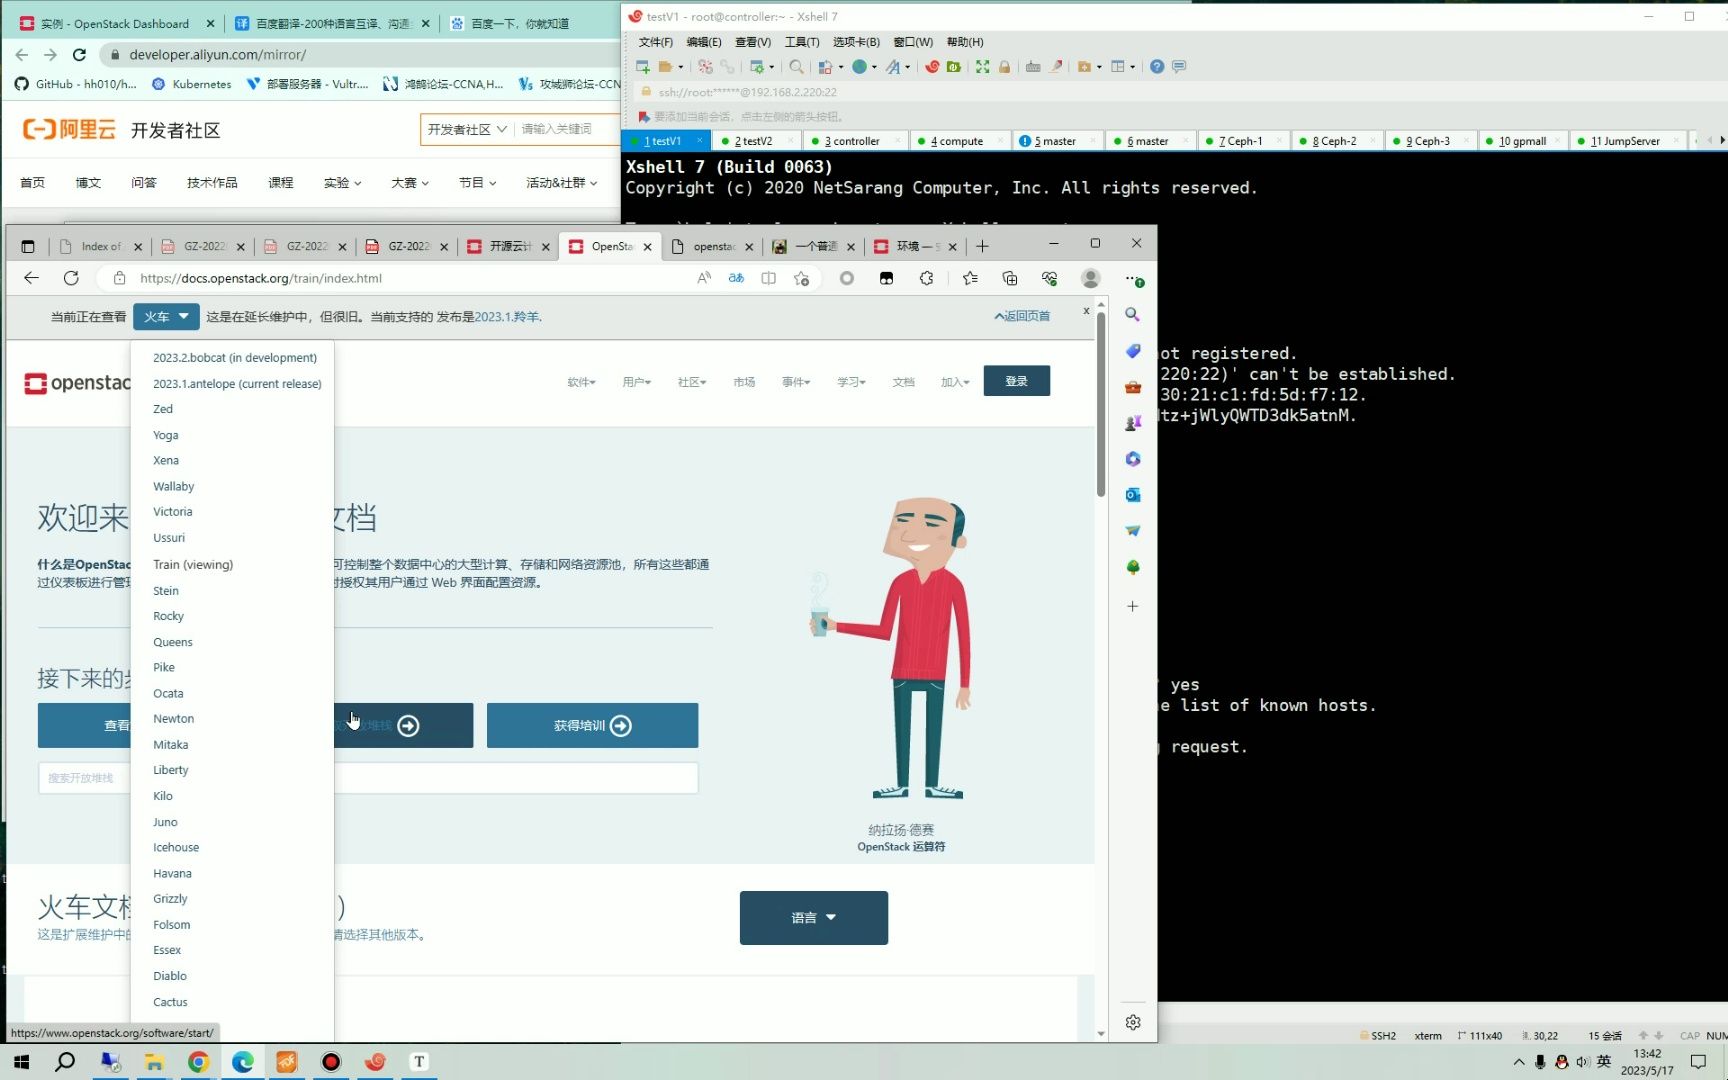Click the 登录 login button
The height and width of the screenshot is (1080, 1728).
(x=1016, y=381)
